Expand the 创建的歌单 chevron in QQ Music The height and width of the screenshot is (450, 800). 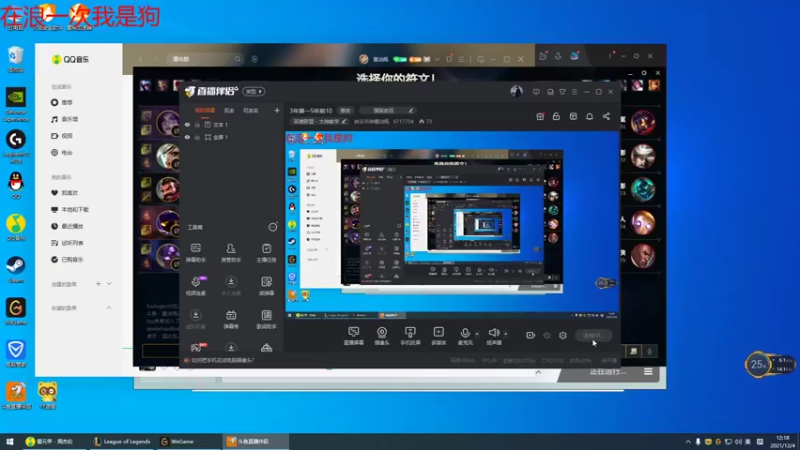(x=109, y=284)
